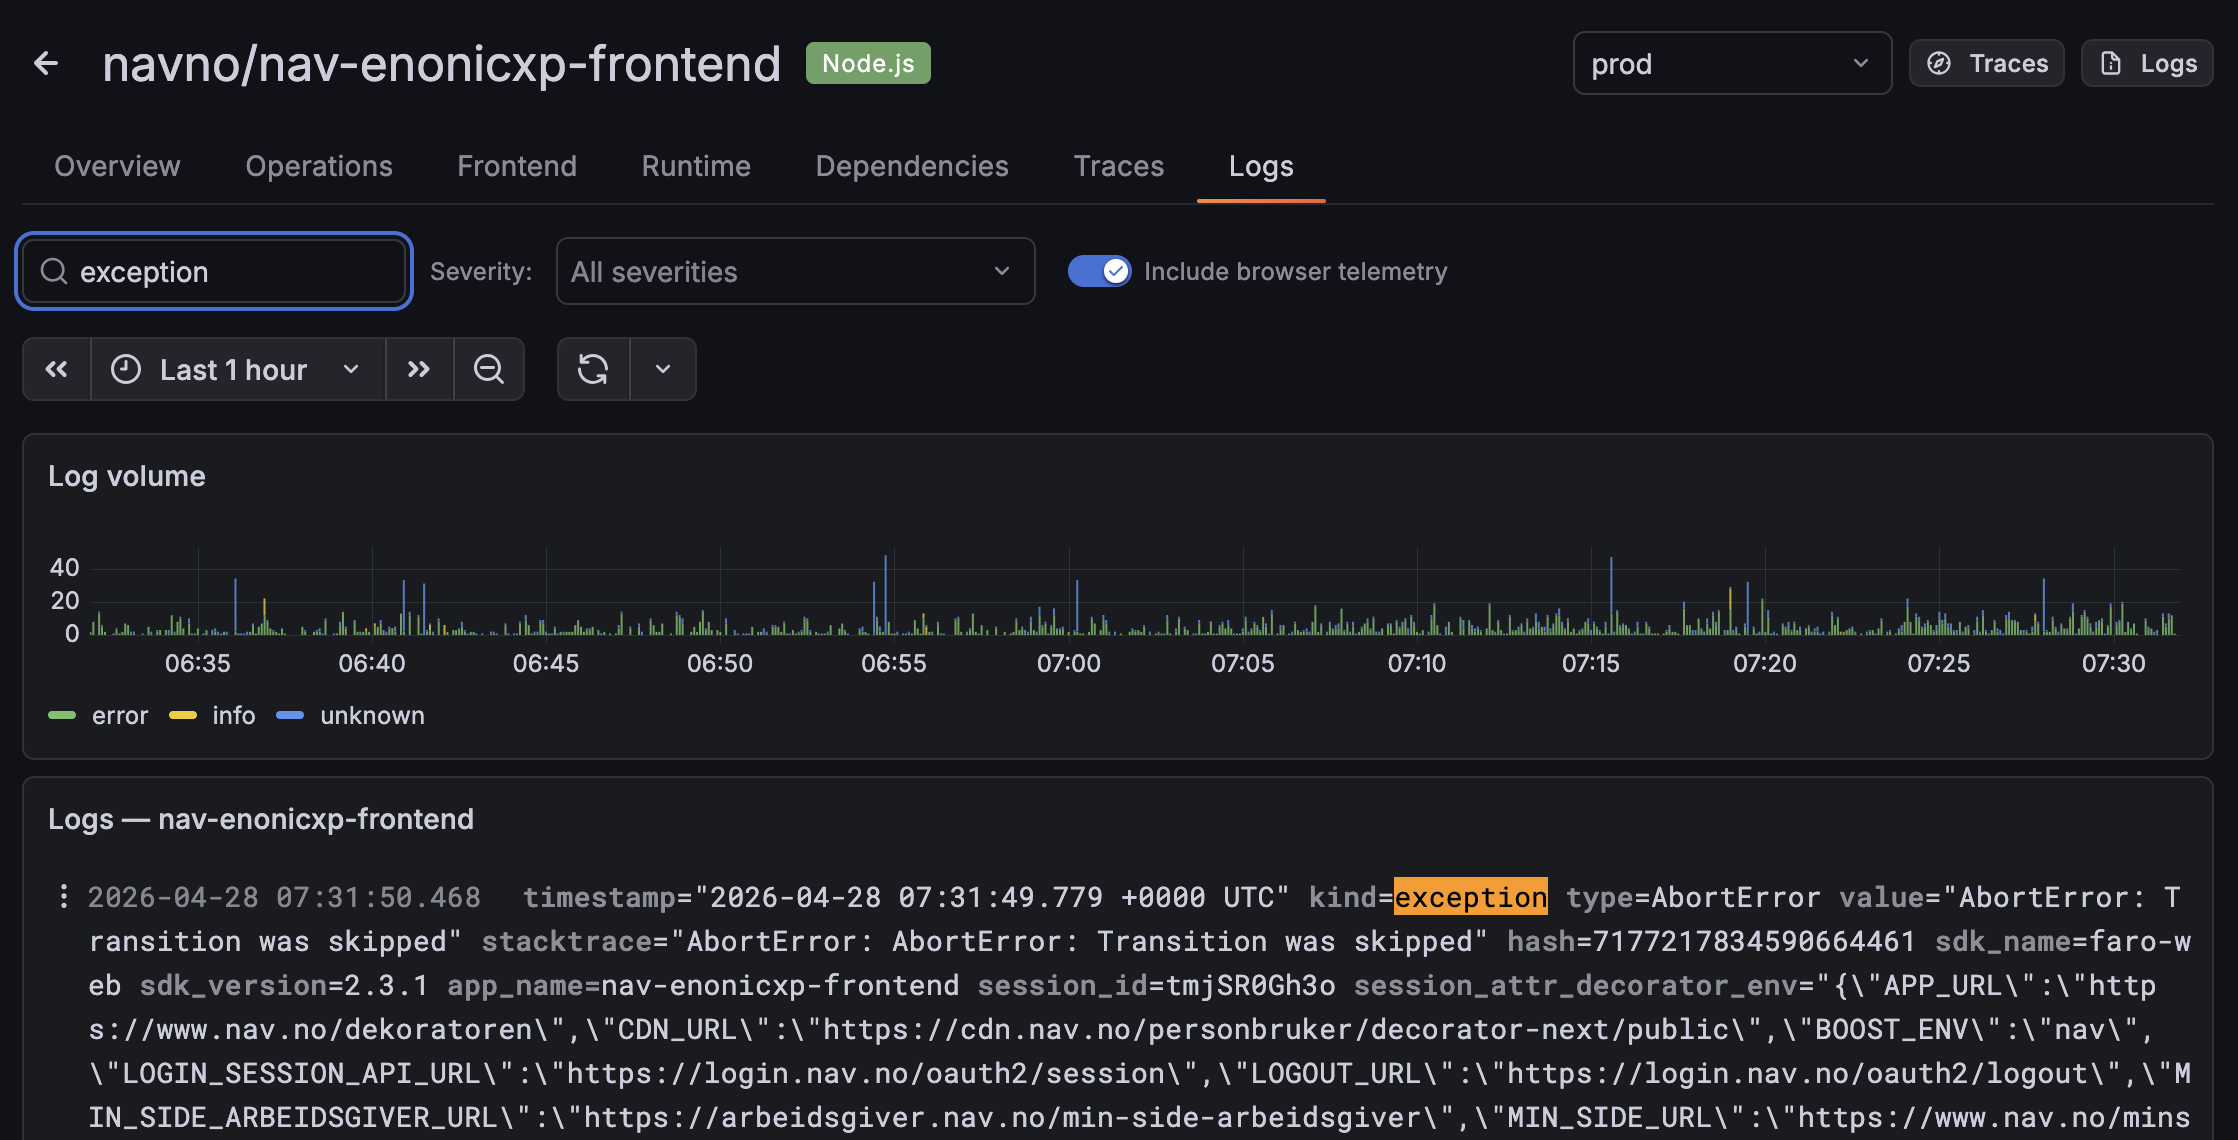Shift time range forward with double-right chevrons
This screenshot has height=1140, width=2238.
click(x=419, y=369)
